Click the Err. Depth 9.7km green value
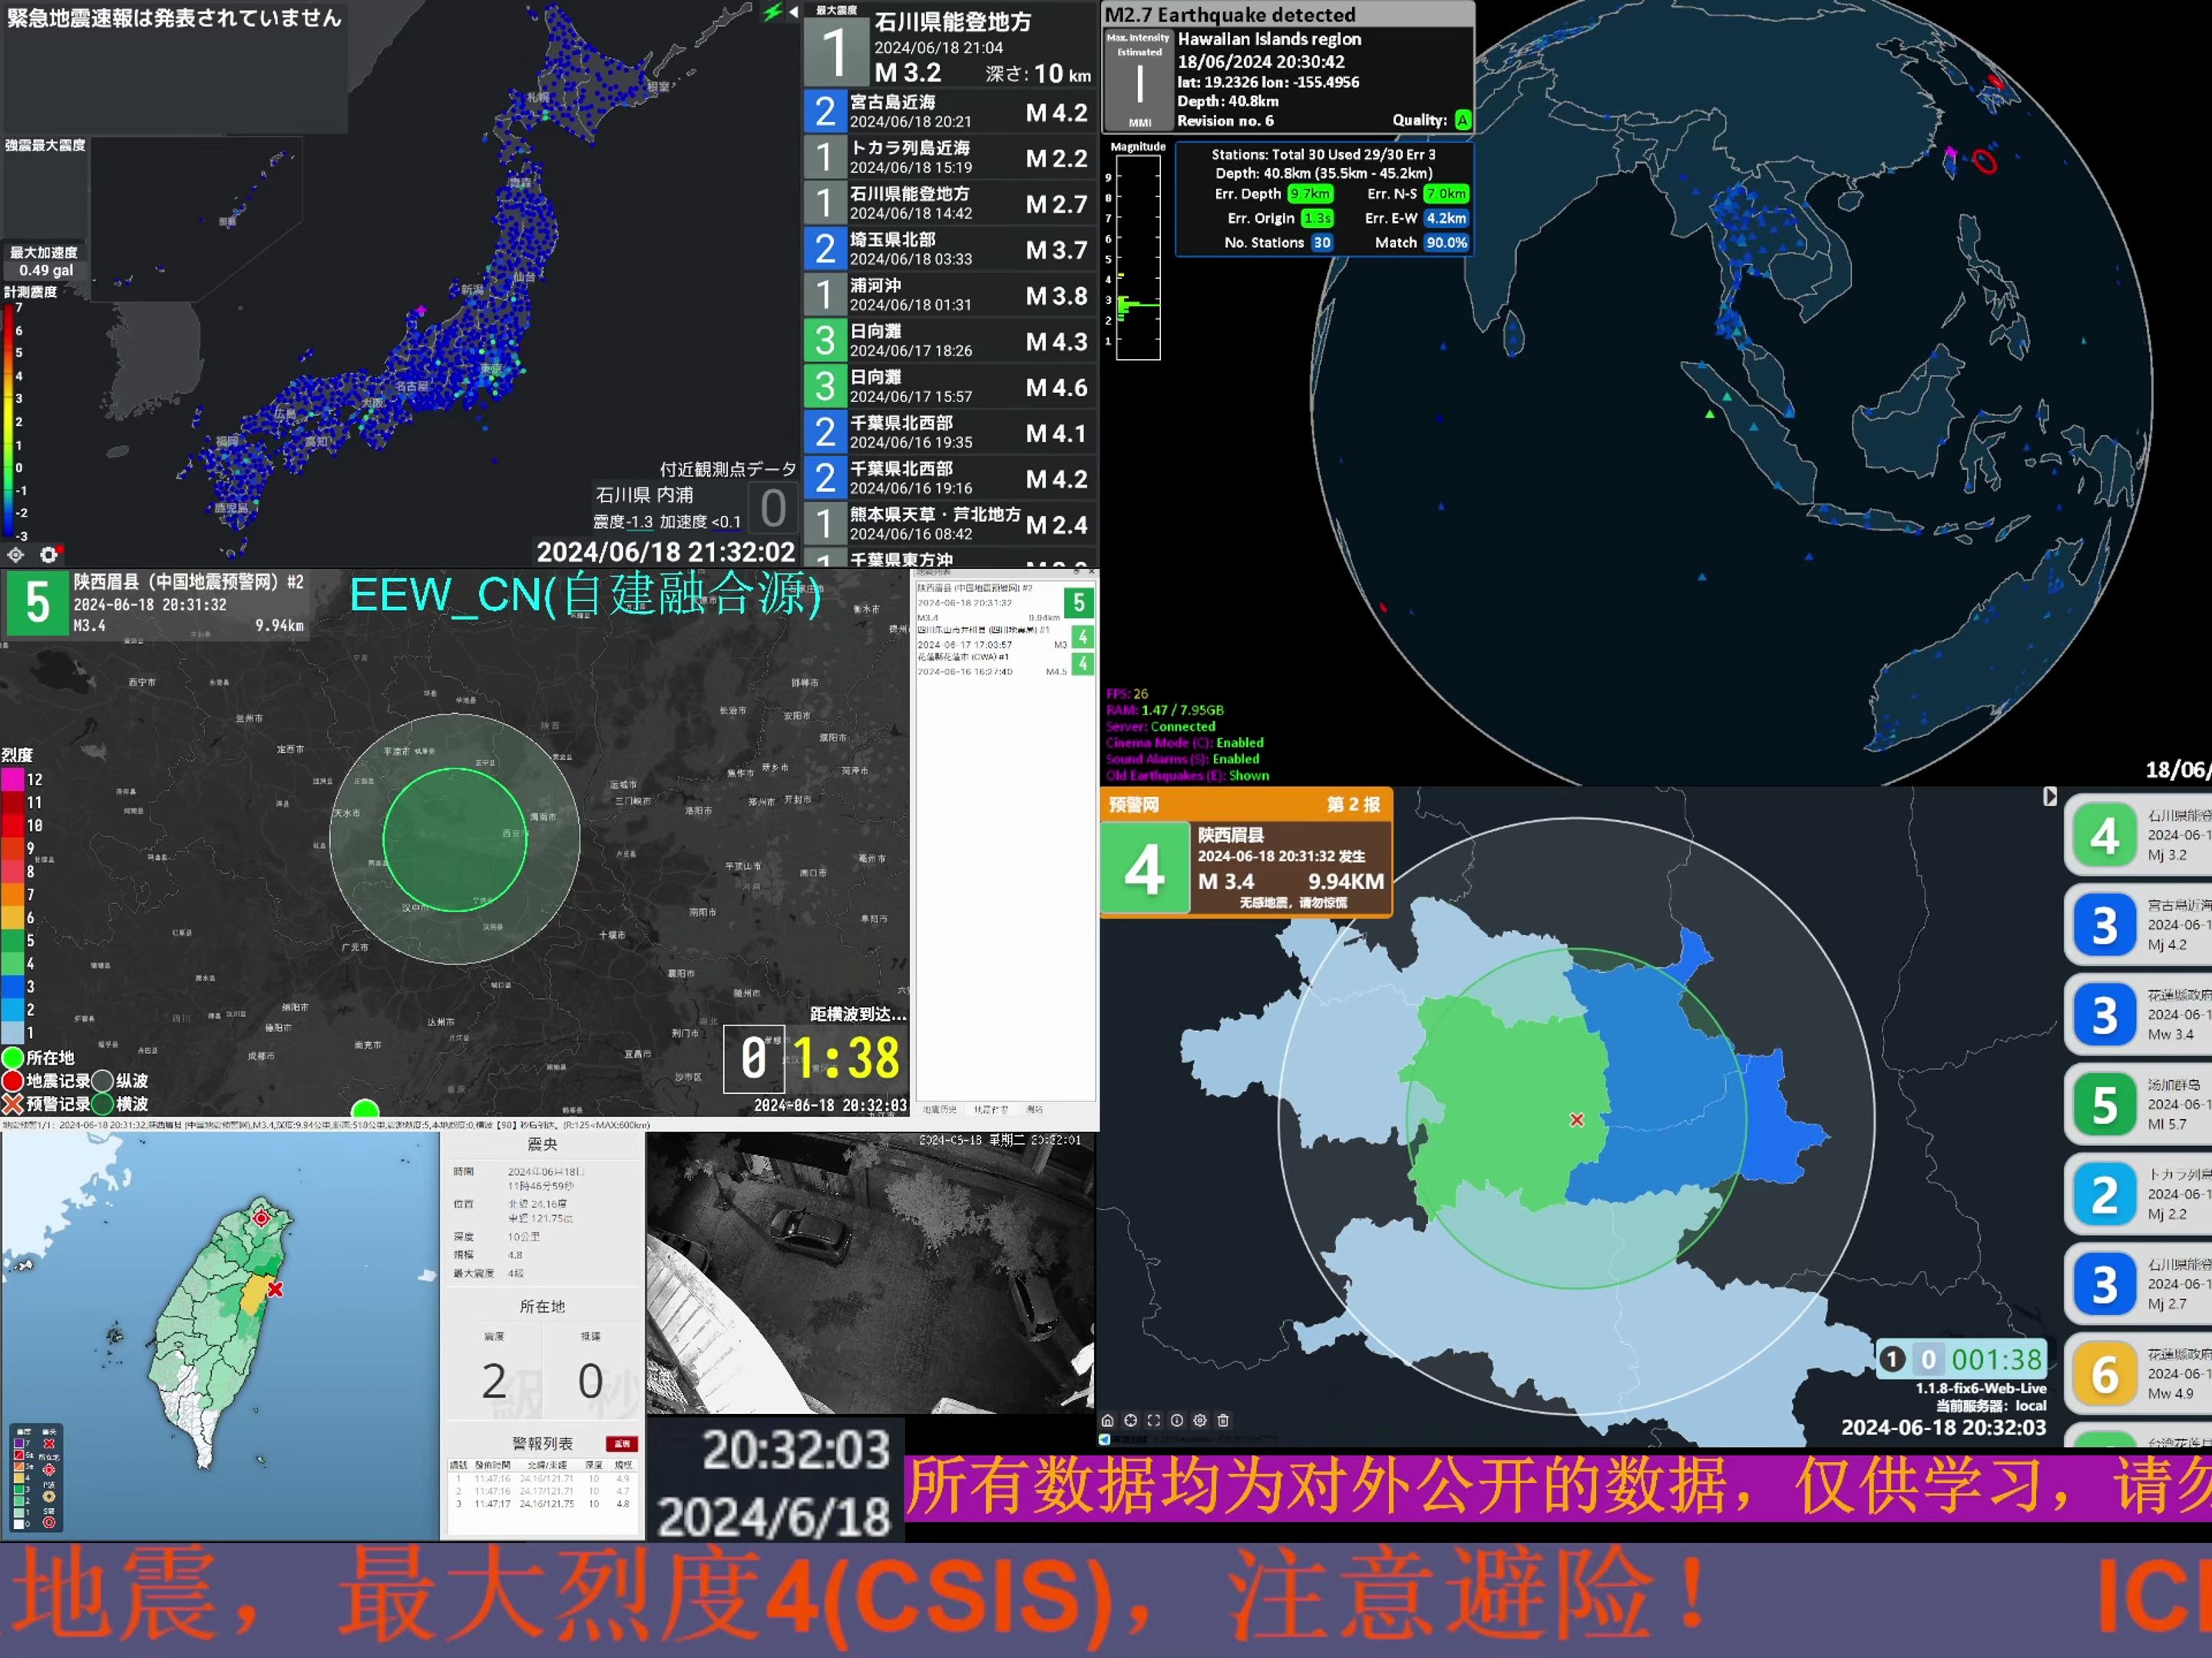 pos(1310,194)
